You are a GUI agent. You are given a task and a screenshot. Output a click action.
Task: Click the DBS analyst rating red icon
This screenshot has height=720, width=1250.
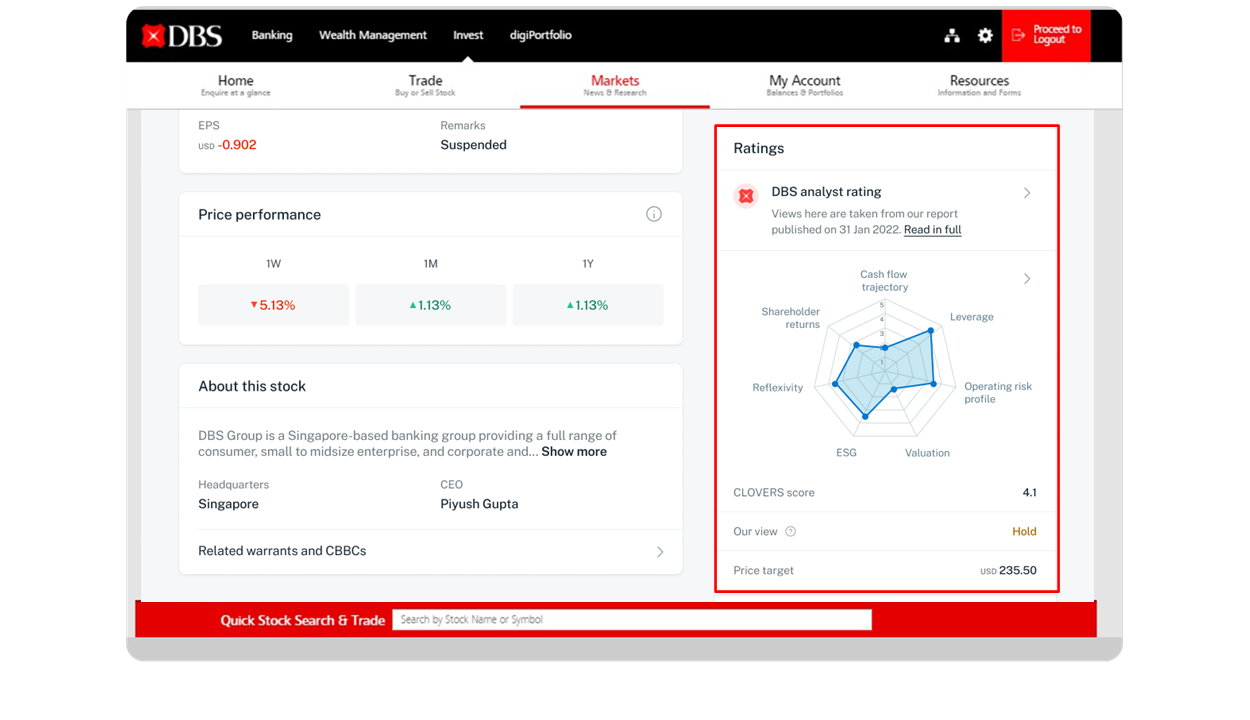coord(746,196)
